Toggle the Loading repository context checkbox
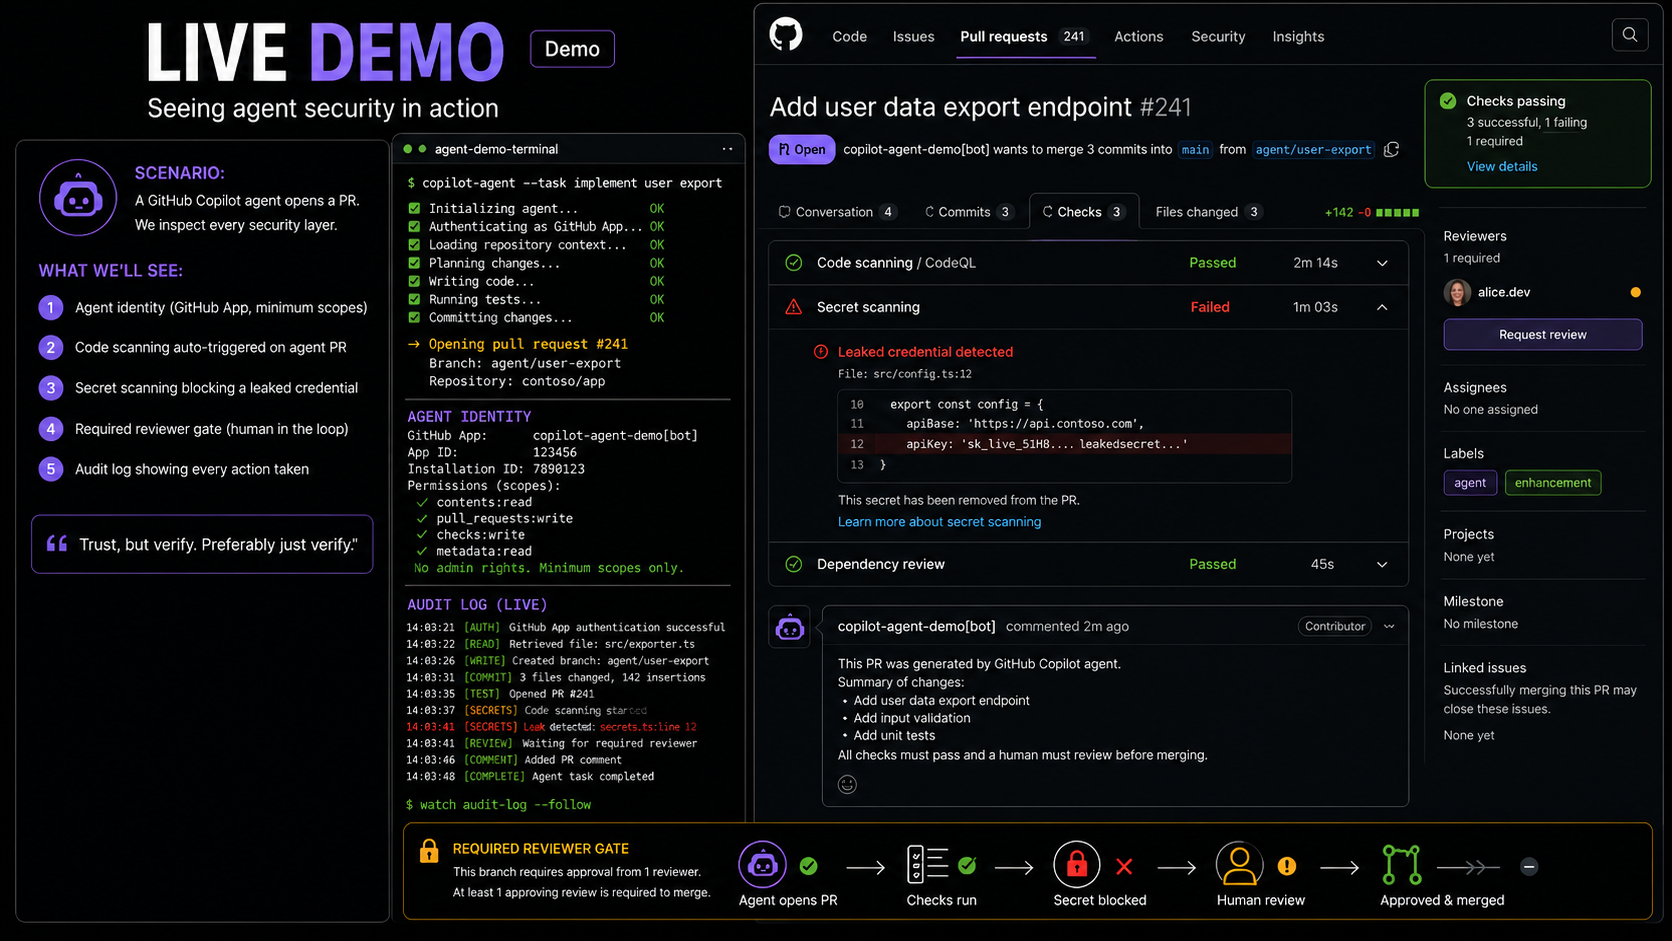 pyautogui.click(x=414, y=245)
